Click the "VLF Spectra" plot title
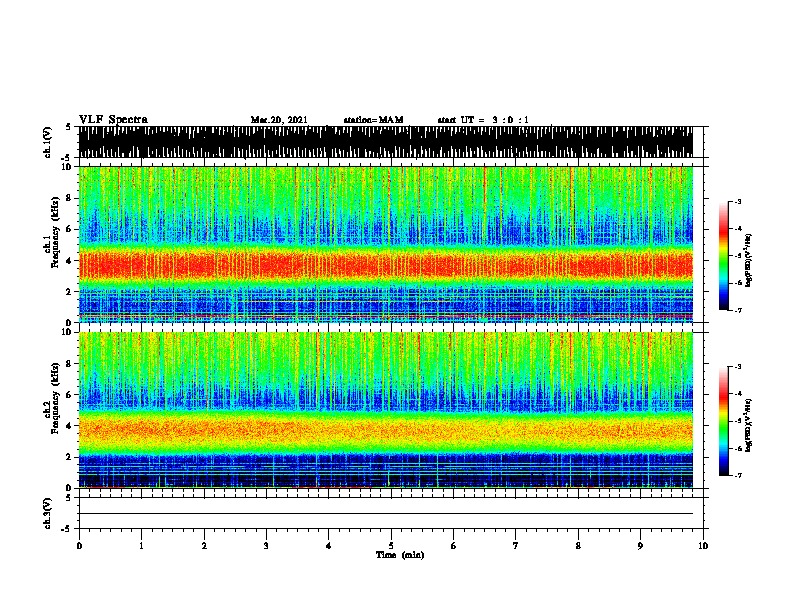Screen dimensions: 792x612 click(x=113, y=120)
